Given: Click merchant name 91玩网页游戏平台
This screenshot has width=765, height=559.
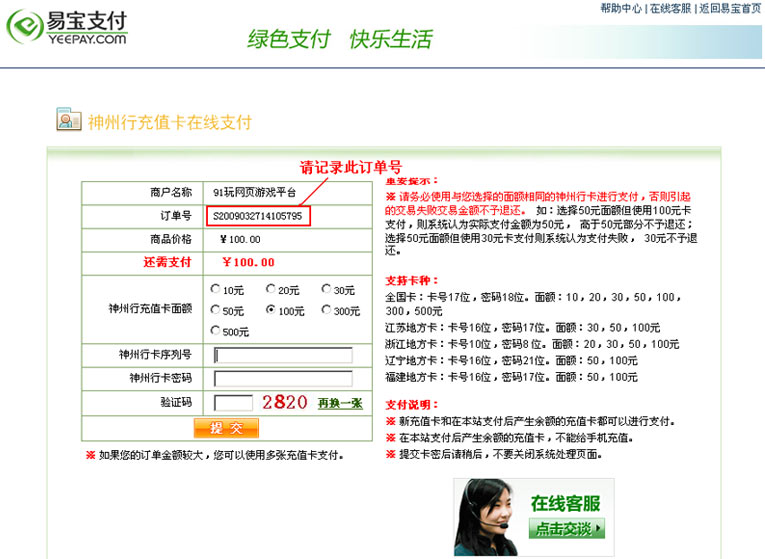Looking at the screenshot, I should click(254, 193).
